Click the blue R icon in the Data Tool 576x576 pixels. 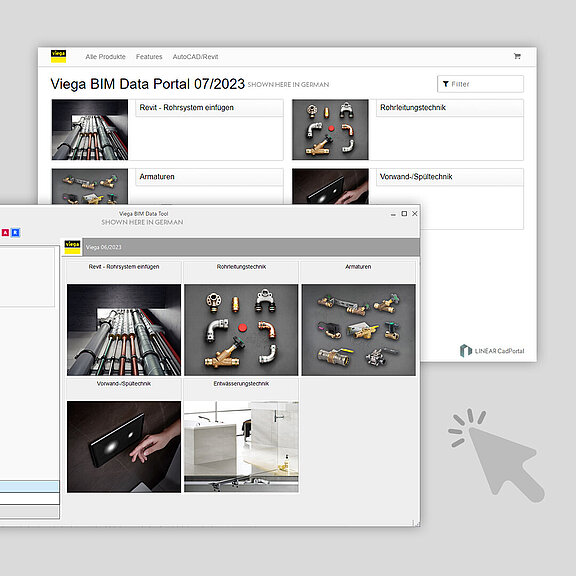coord(15,233)
